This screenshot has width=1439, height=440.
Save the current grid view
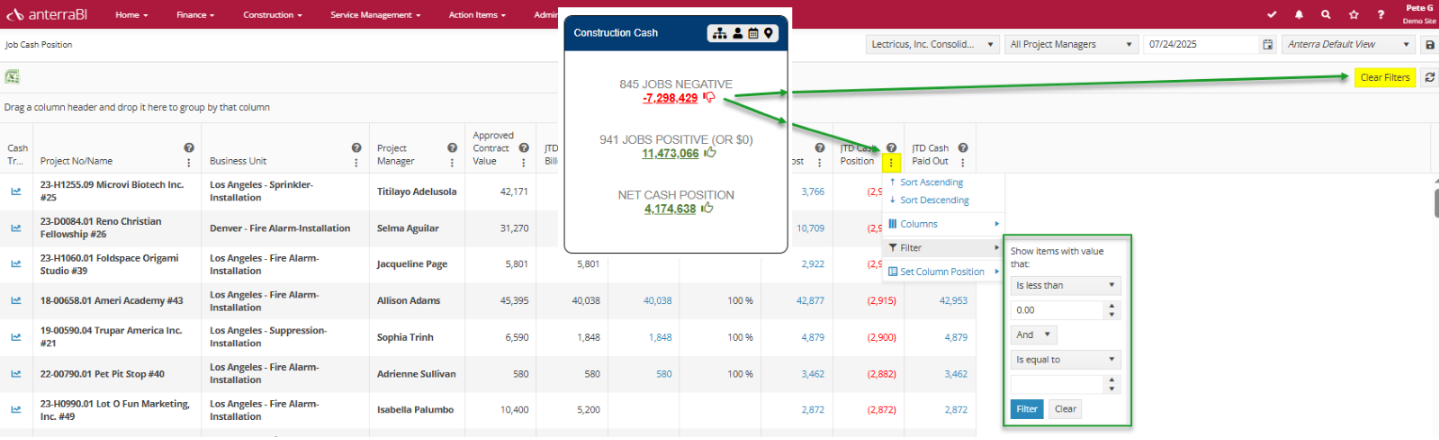click(x=1431, y=45)
